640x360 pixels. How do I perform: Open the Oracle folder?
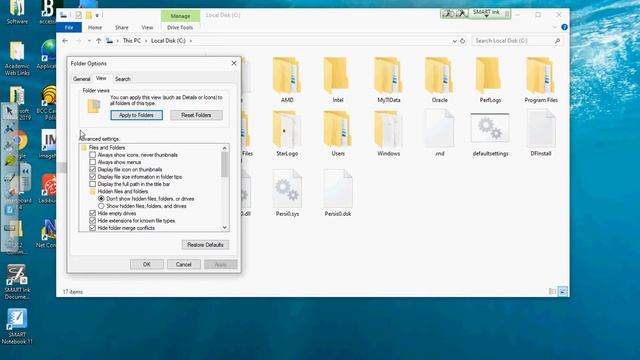pos(439,80)
